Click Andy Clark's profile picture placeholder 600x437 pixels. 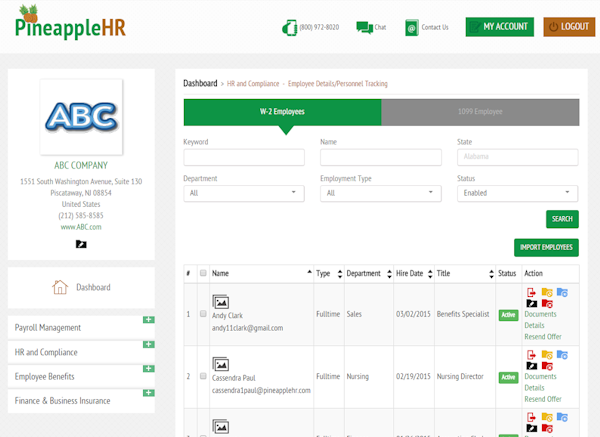pos(221,302)
